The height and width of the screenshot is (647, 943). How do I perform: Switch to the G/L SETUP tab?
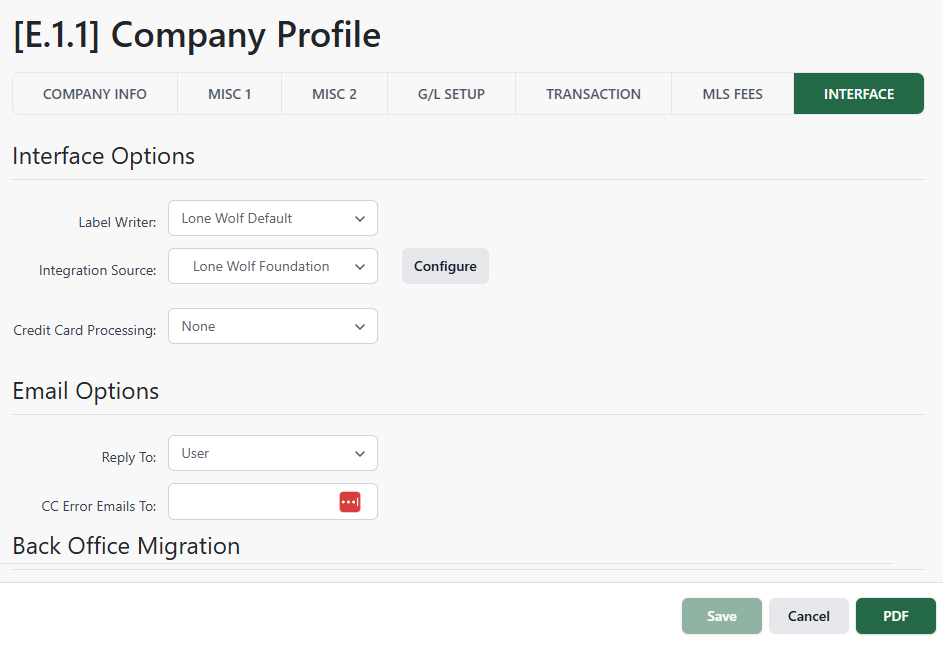[450, 93]
